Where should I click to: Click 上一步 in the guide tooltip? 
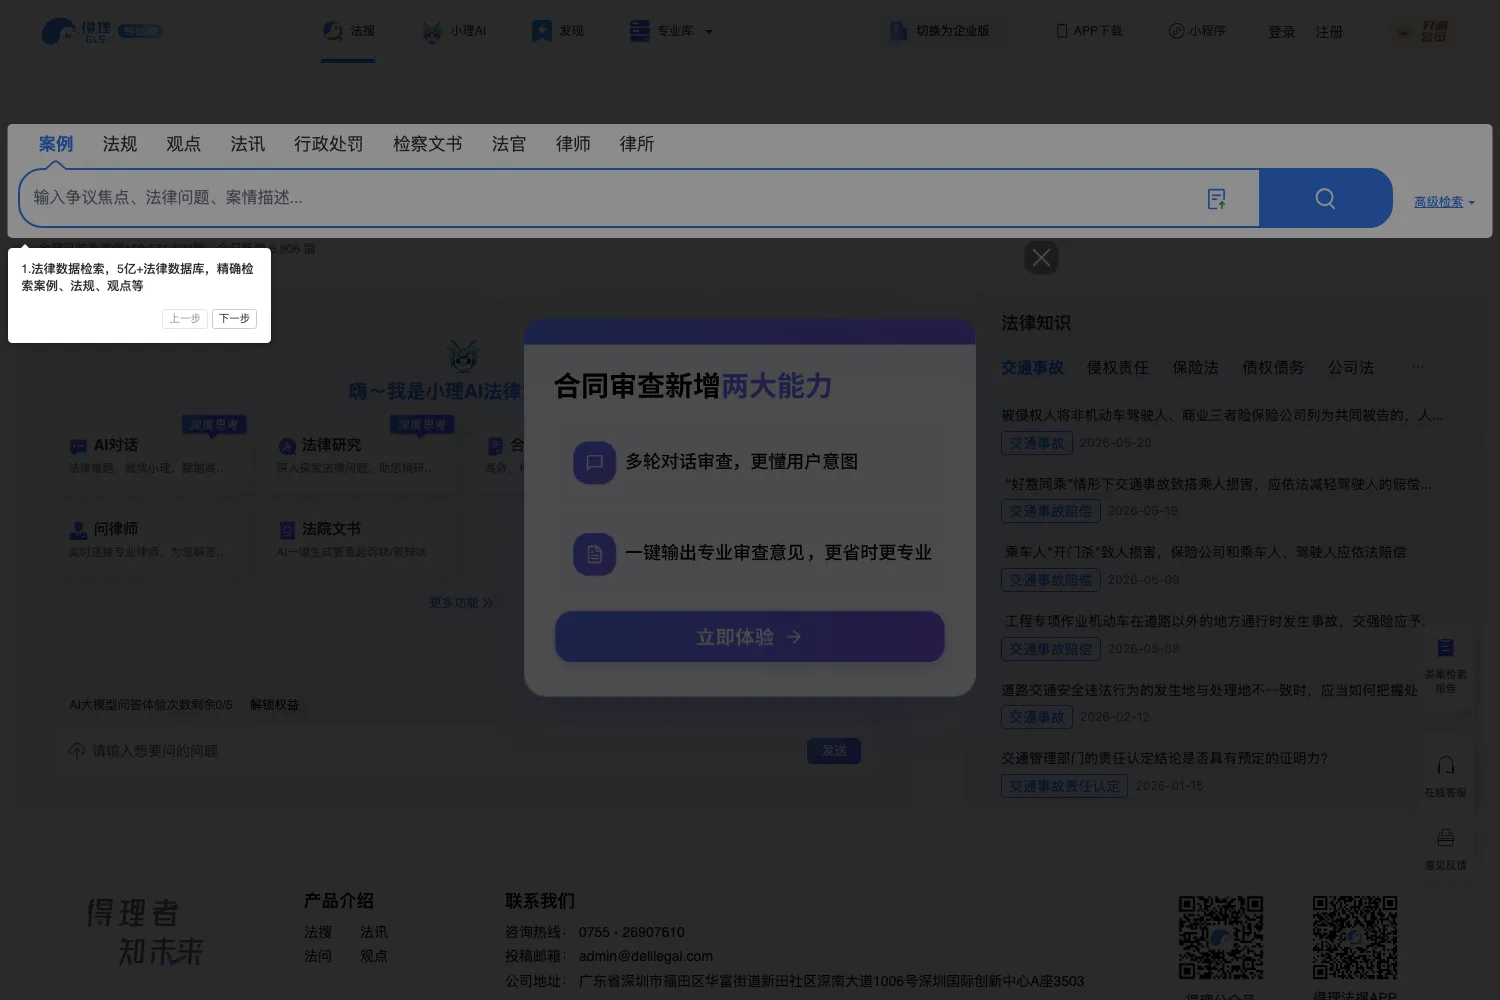tap(185, 319)
